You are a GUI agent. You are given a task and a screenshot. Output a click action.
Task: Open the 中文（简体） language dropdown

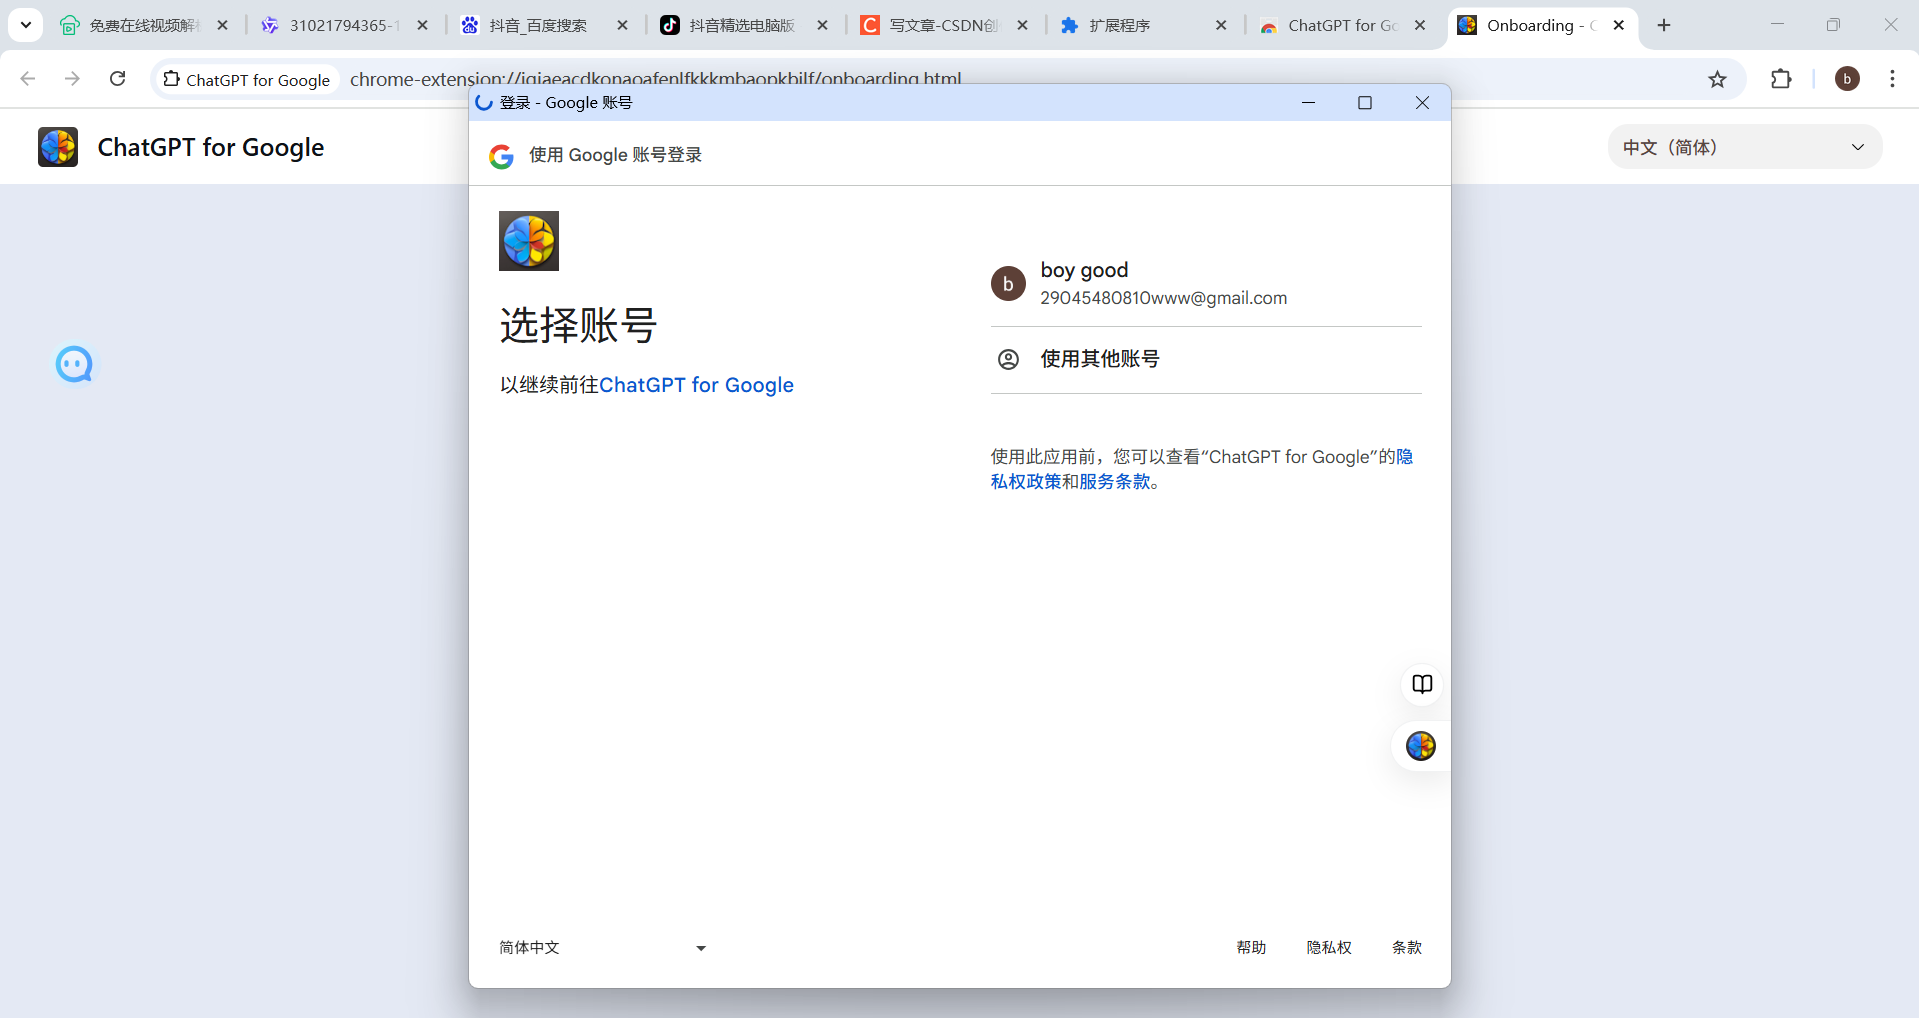[1745, 147]
